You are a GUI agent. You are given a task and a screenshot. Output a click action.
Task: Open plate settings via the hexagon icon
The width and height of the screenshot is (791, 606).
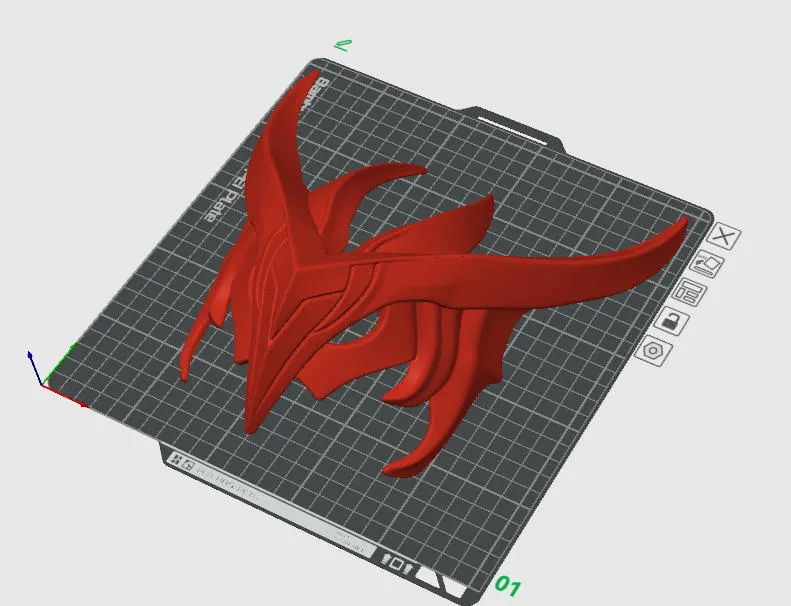coord(653,350)
